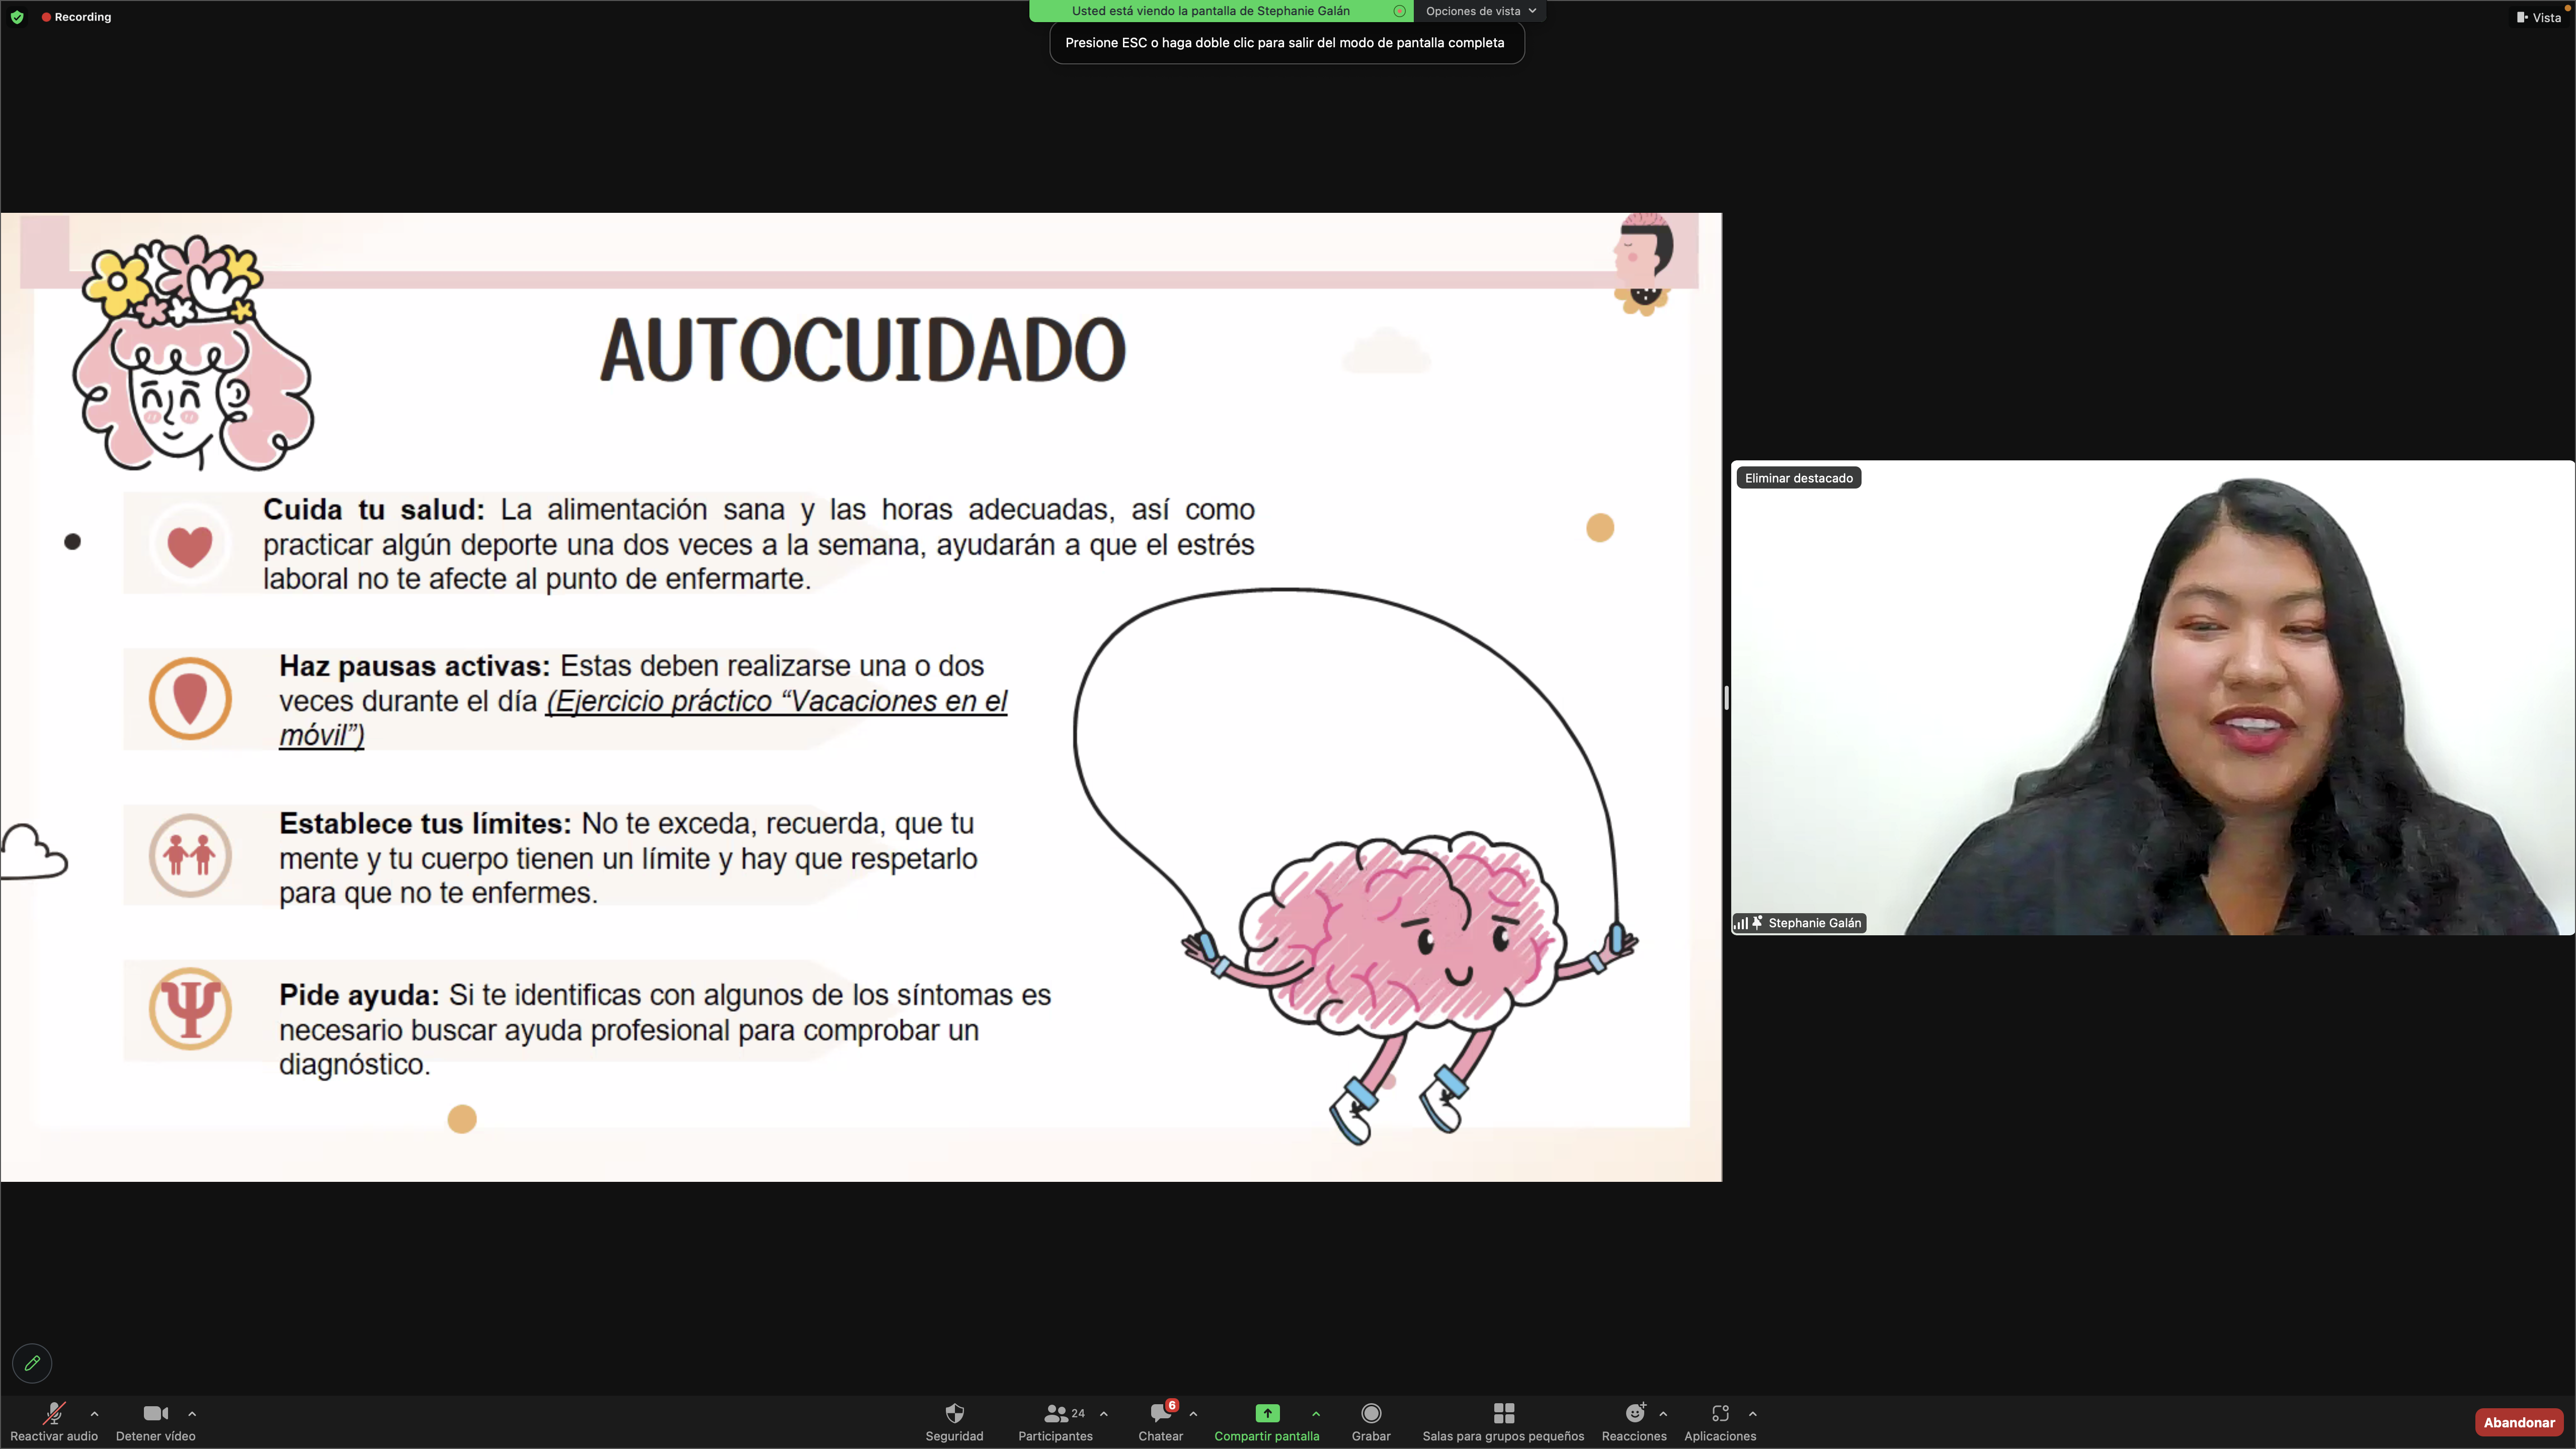
Task: Expand video options arrow beside camera
Action: 192,1413
